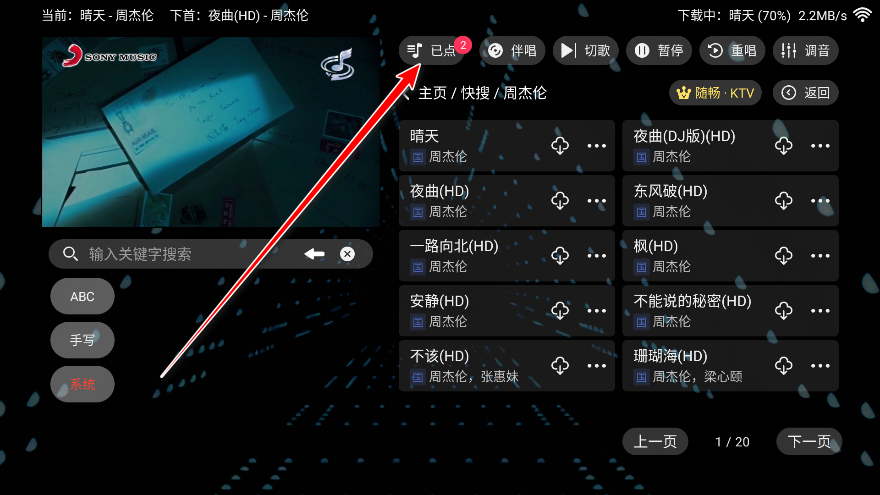Click the backspace arrow in search box
The width and height of the screenshot is (880, 495).
coord(314,254)
